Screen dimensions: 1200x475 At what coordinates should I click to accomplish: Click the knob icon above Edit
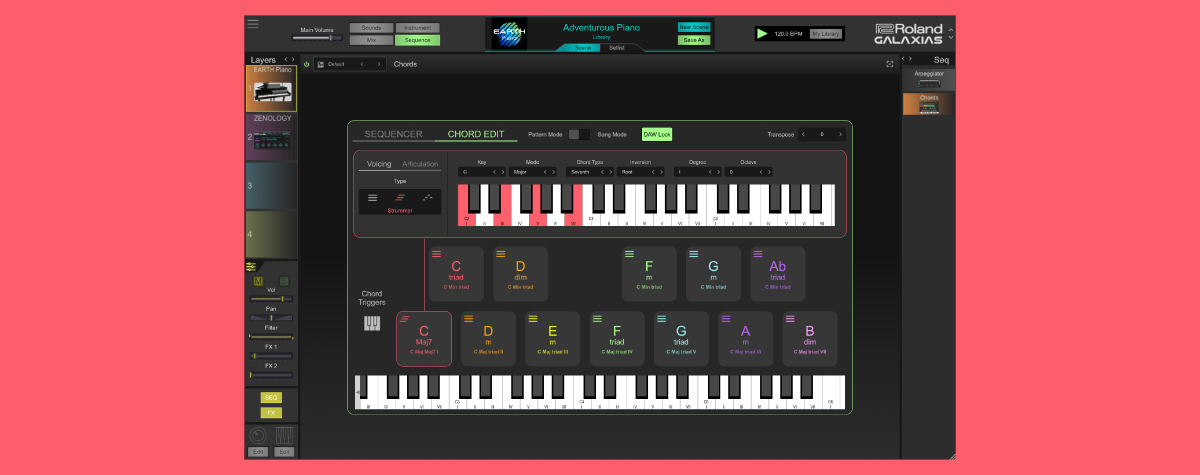(257, 435)
